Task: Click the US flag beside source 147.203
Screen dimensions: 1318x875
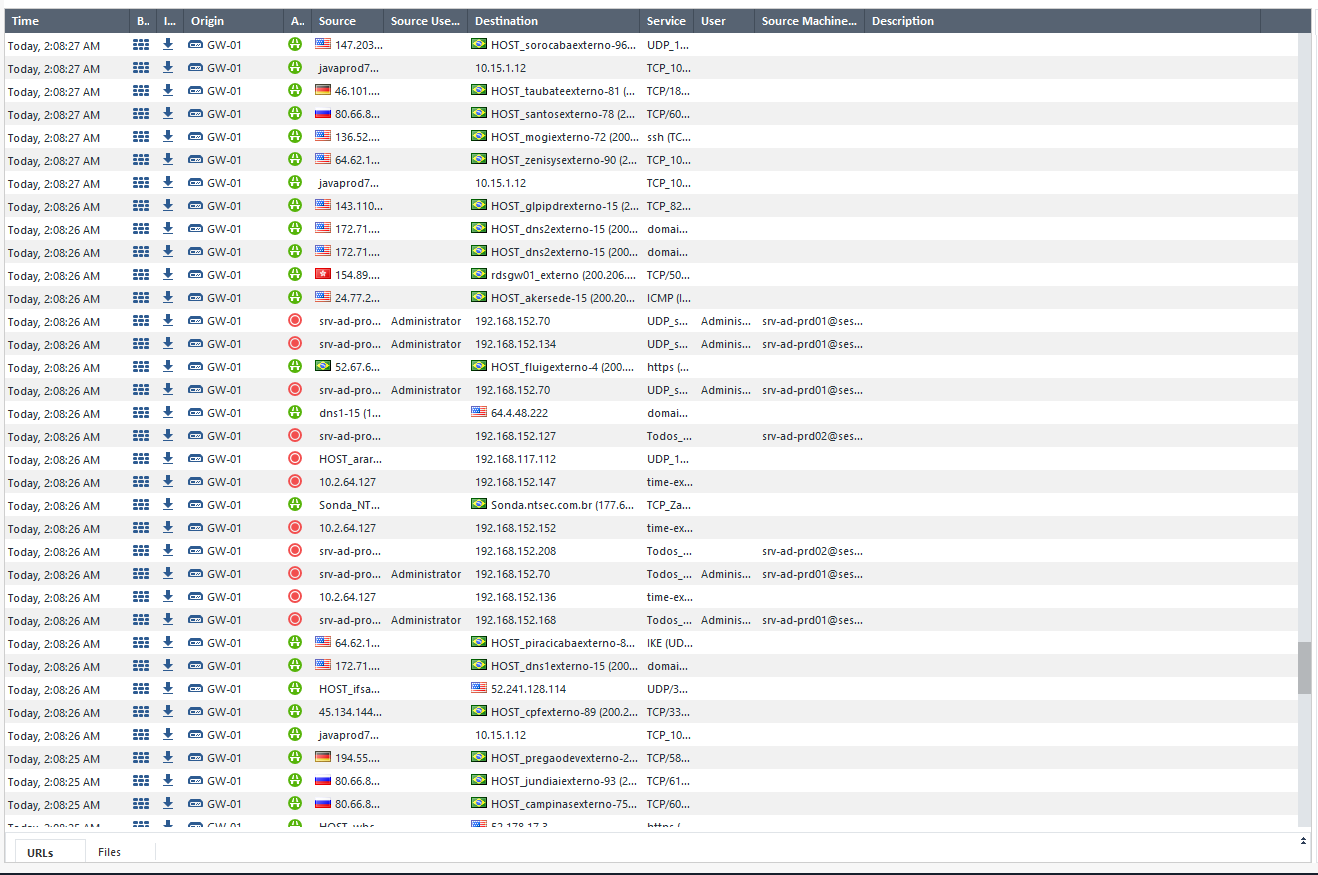Action: [322, 43]
